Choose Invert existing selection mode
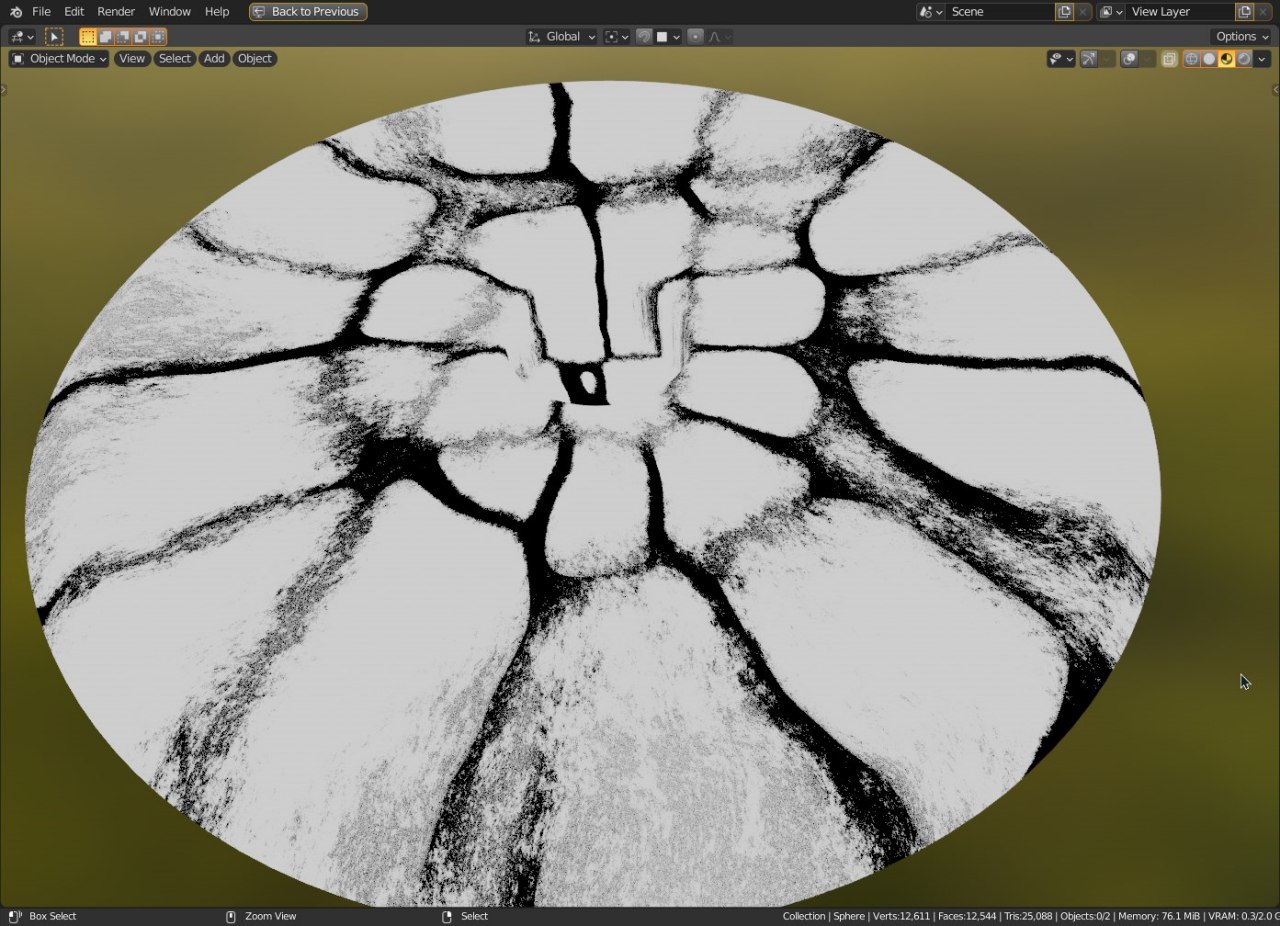This screenshot has width=1280, height=926. pos(140,37)
